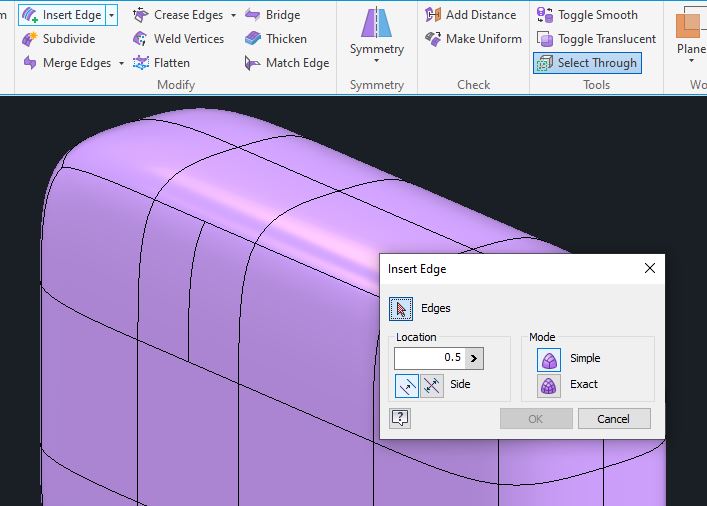The width and height of the screenshot is (707, 506).
Task: Click the Edges selection arrow button
Action: click(401, 309)
